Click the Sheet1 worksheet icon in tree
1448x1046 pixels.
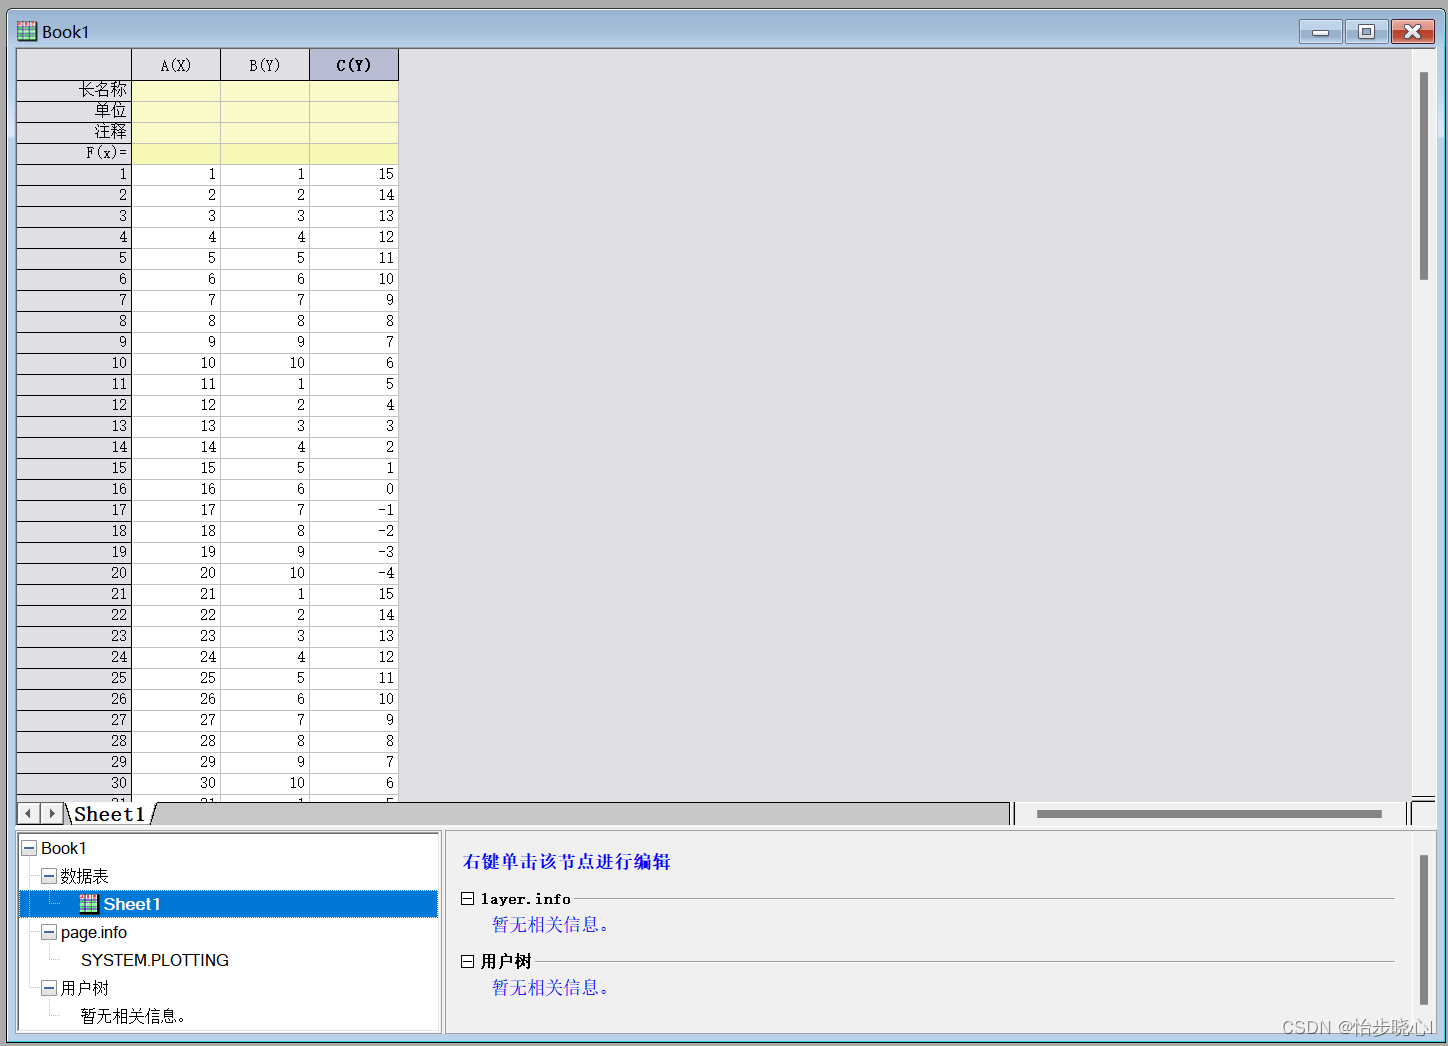click(x=89, y=904)
